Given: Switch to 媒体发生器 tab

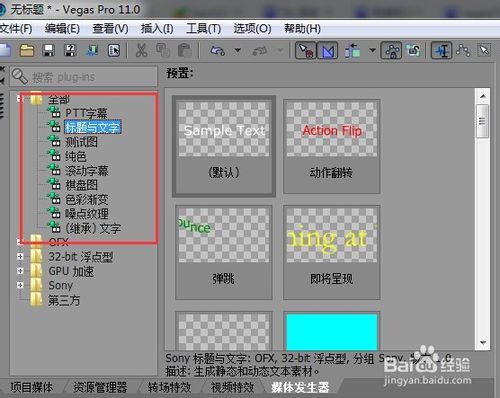Looking at the screenshot, I should click(300, 387).
